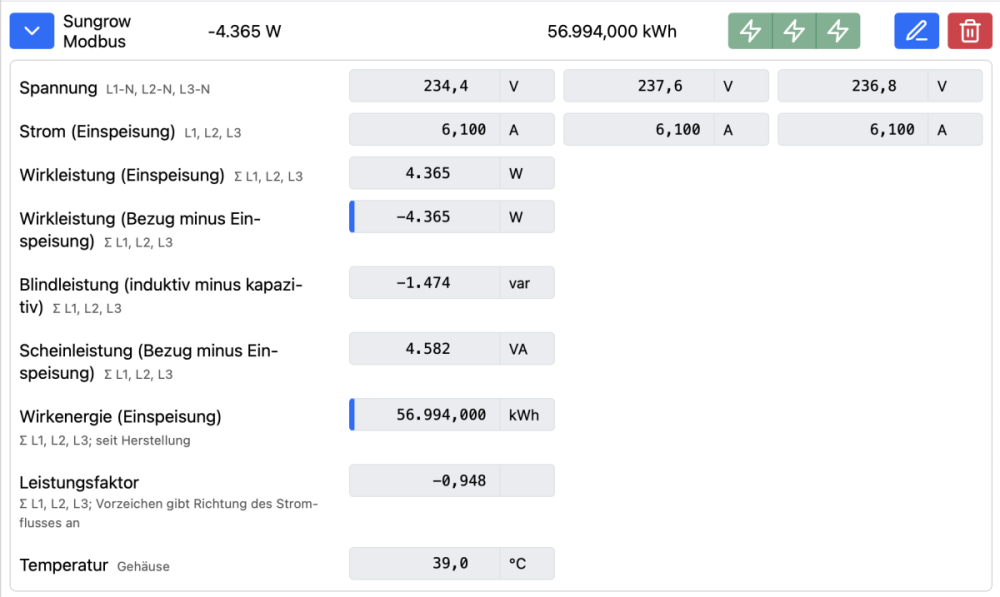Screen dimensions: 1000x597
Task: Click the var unit next to Blindleistung
Action: coord(527,283)
